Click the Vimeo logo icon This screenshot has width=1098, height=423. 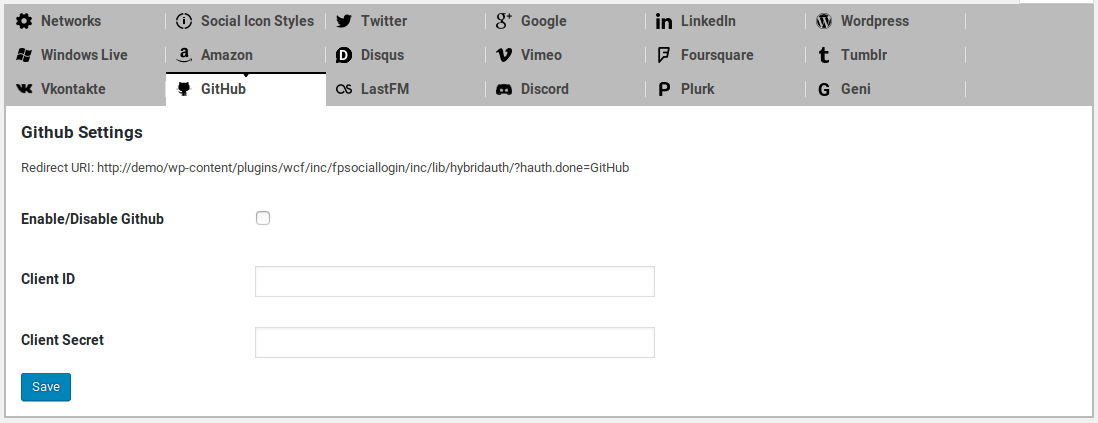pos(504,55)
